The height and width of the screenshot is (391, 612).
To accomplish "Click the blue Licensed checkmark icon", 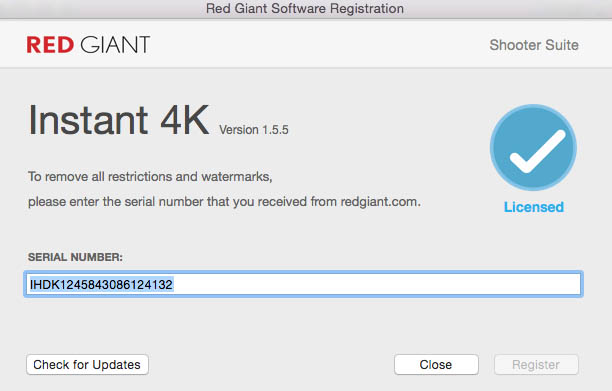I will point(533,148).
